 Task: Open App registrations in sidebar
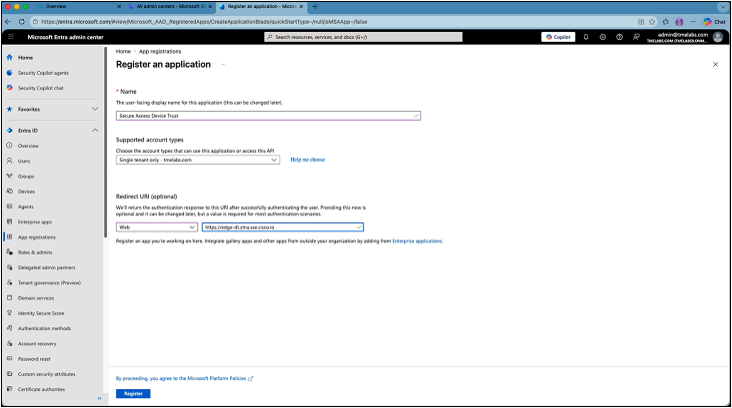(x=36, y=237)
